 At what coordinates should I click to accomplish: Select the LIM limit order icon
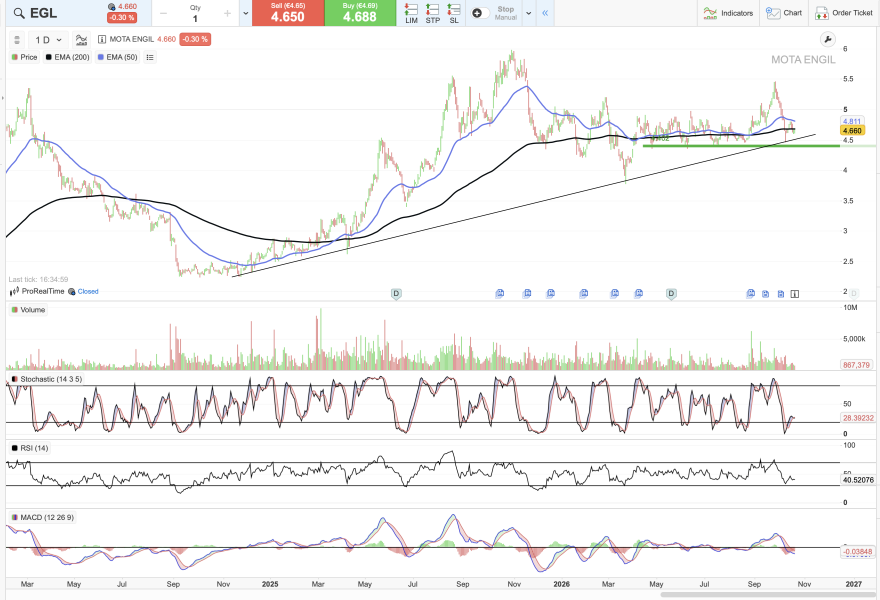coord(411,13)
